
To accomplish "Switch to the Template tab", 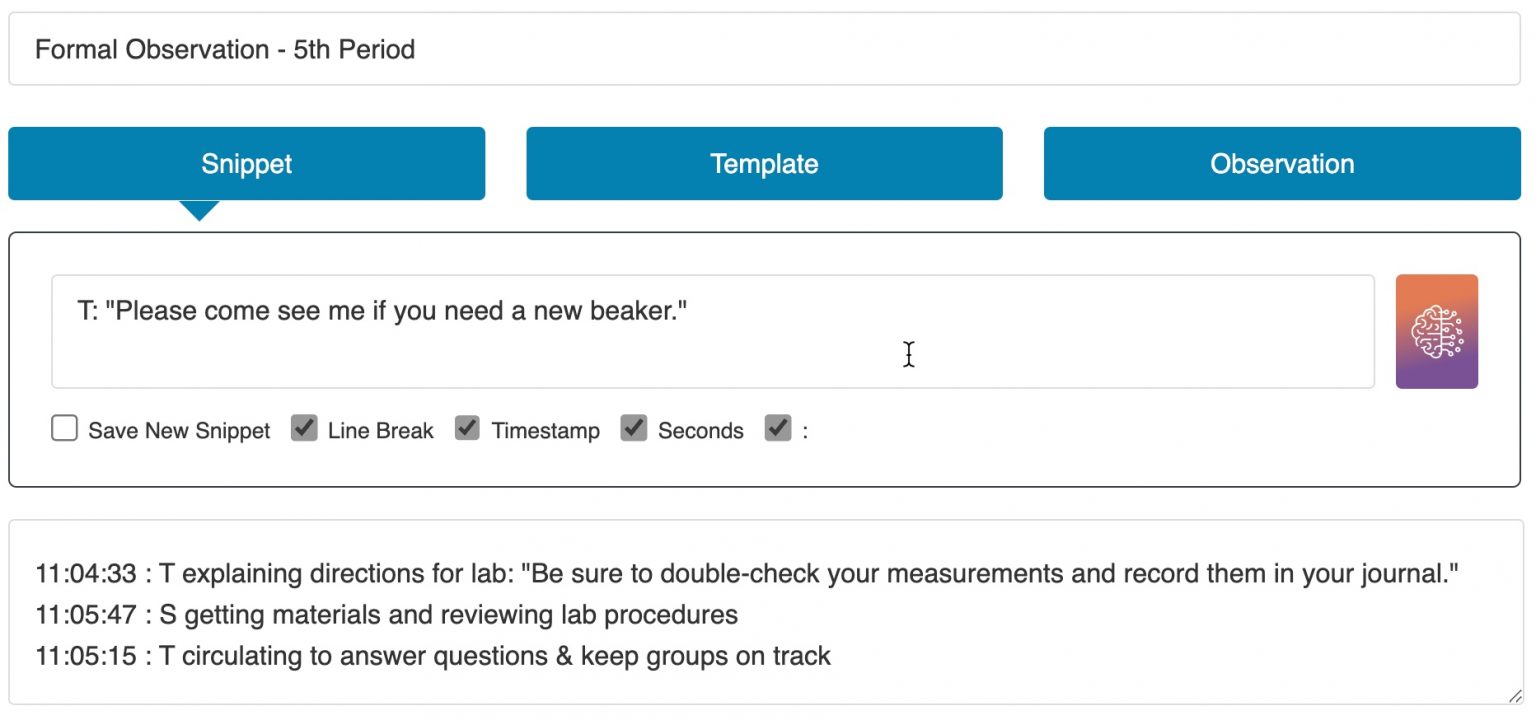I will (x=764, y=163).
